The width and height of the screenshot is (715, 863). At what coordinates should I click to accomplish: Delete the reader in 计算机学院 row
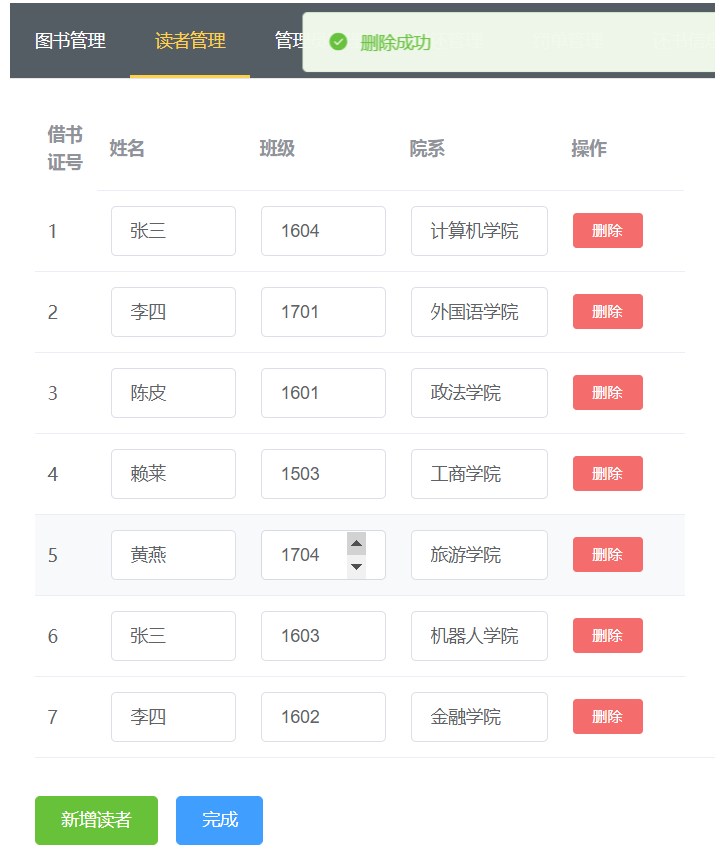[x=607, y=231]
